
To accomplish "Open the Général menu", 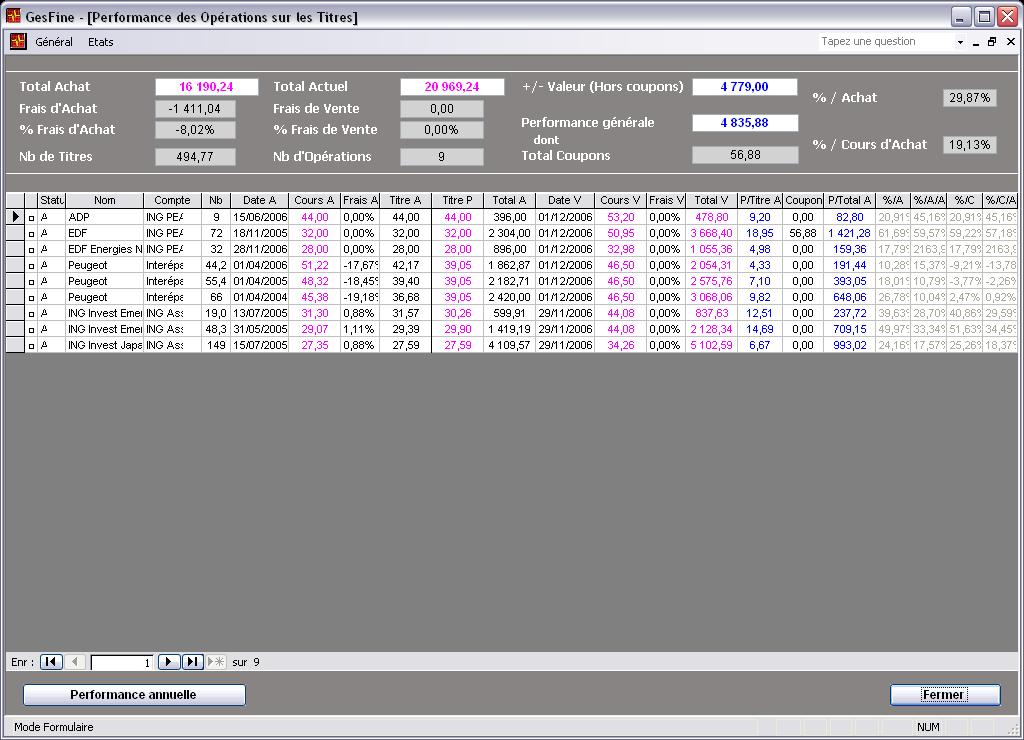I will pyautogui.click(x=54, y=42).
